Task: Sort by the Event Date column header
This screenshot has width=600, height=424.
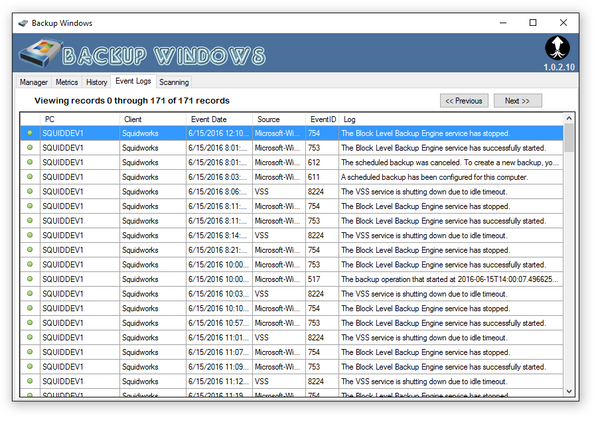Action: [218, 119]
